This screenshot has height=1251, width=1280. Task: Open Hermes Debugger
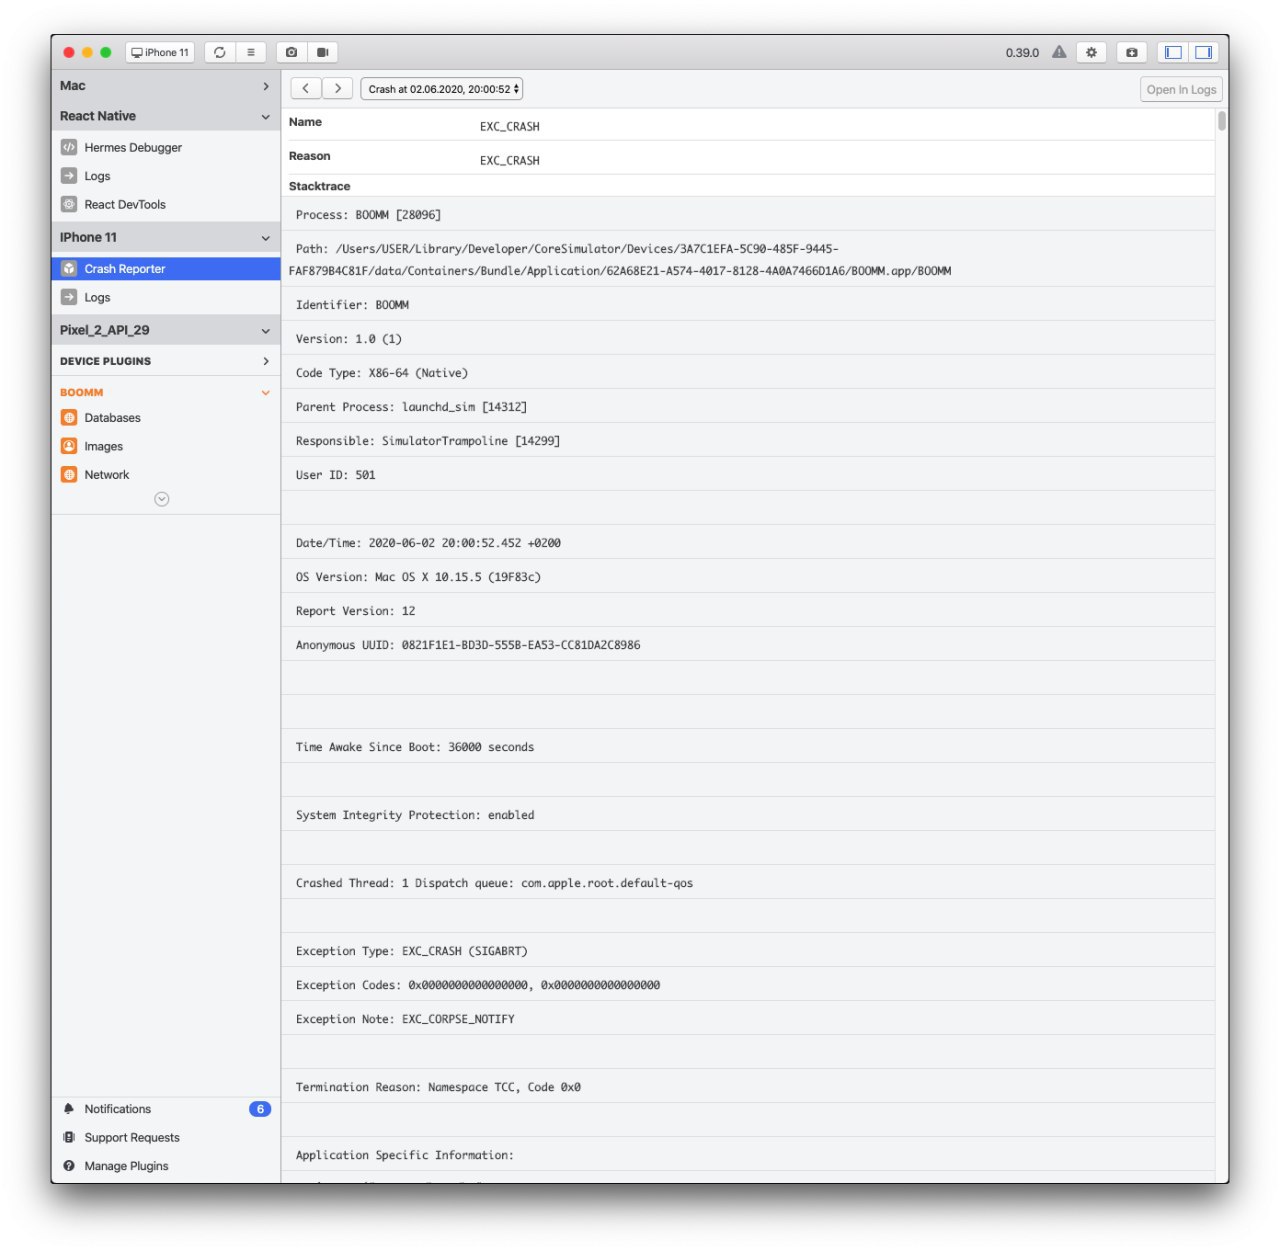[166, 147]
